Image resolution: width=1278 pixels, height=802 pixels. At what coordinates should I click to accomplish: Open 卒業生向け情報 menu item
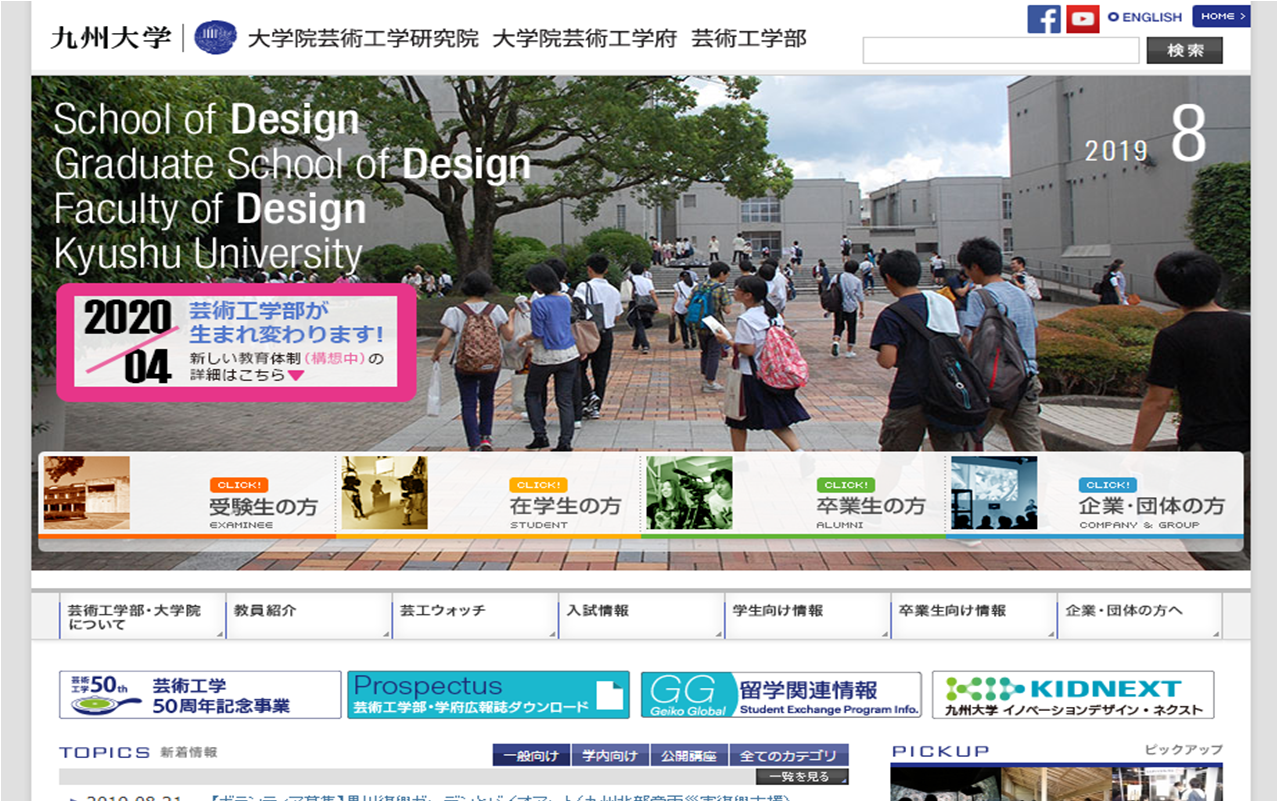coord(973,617)
